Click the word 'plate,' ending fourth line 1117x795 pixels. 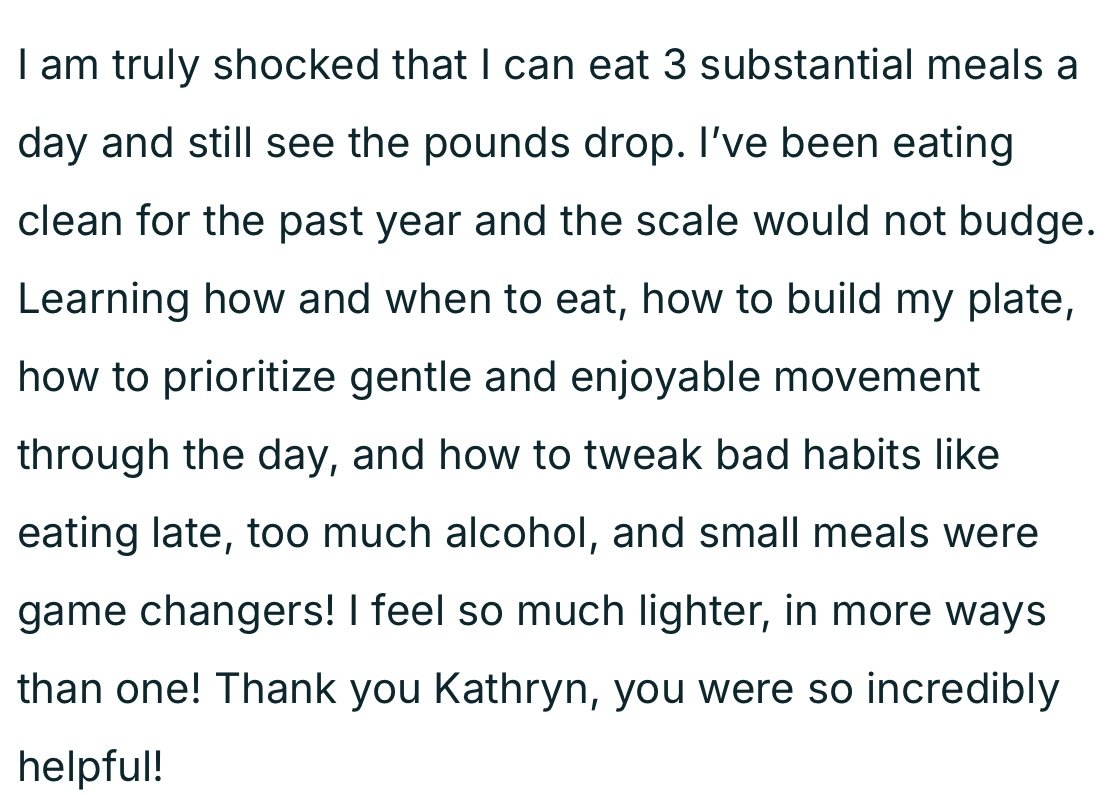point(1020,300)
